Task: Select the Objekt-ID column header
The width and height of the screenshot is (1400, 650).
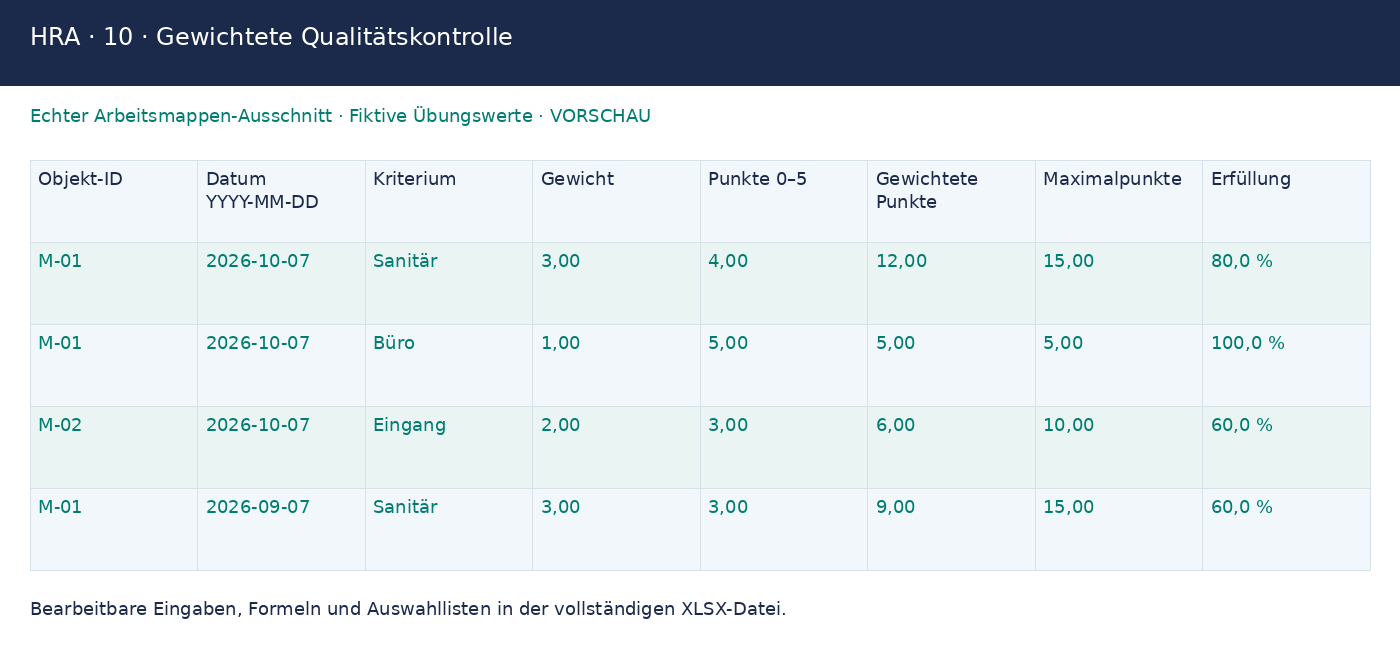Action: [114, 201]
